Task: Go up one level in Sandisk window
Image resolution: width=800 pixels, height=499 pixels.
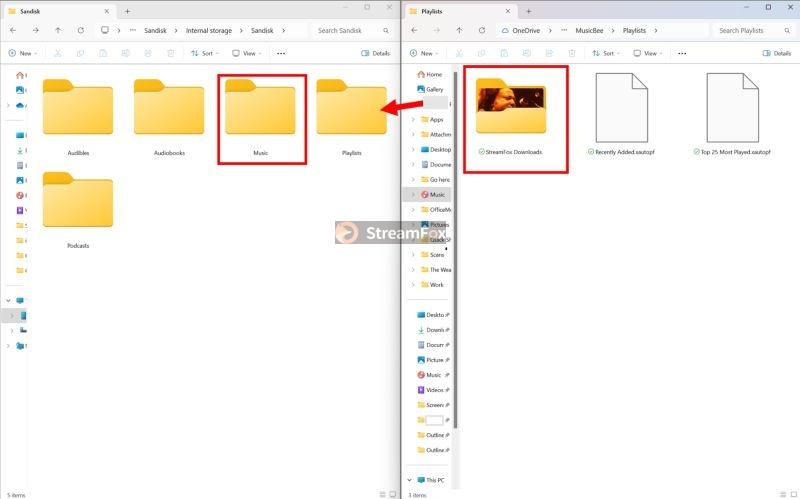Action: pyautogui.click(x=58, y=31)
